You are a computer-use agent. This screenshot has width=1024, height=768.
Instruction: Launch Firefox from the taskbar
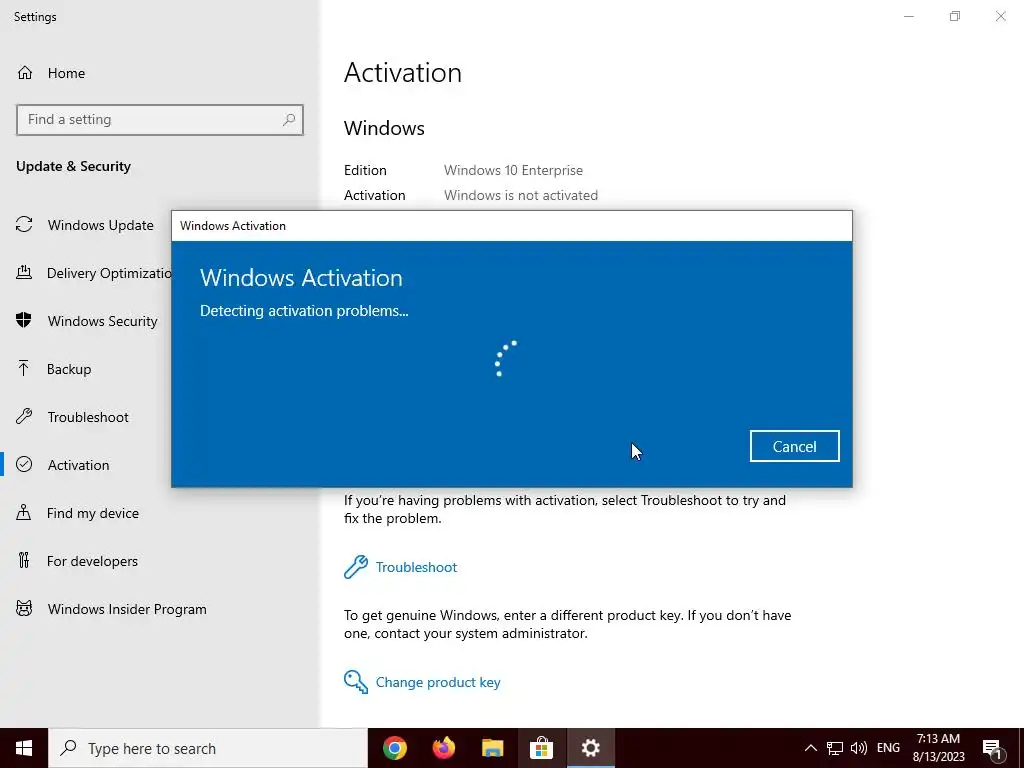[x=443, y=748]
